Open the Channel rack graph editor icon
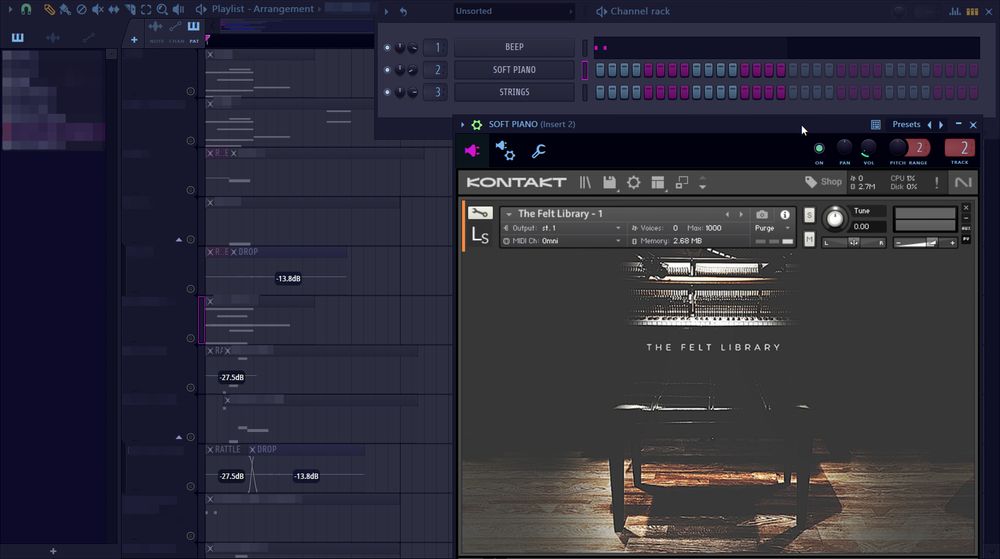The height and width of the screenshot is (559, 1000). point(955,11)
